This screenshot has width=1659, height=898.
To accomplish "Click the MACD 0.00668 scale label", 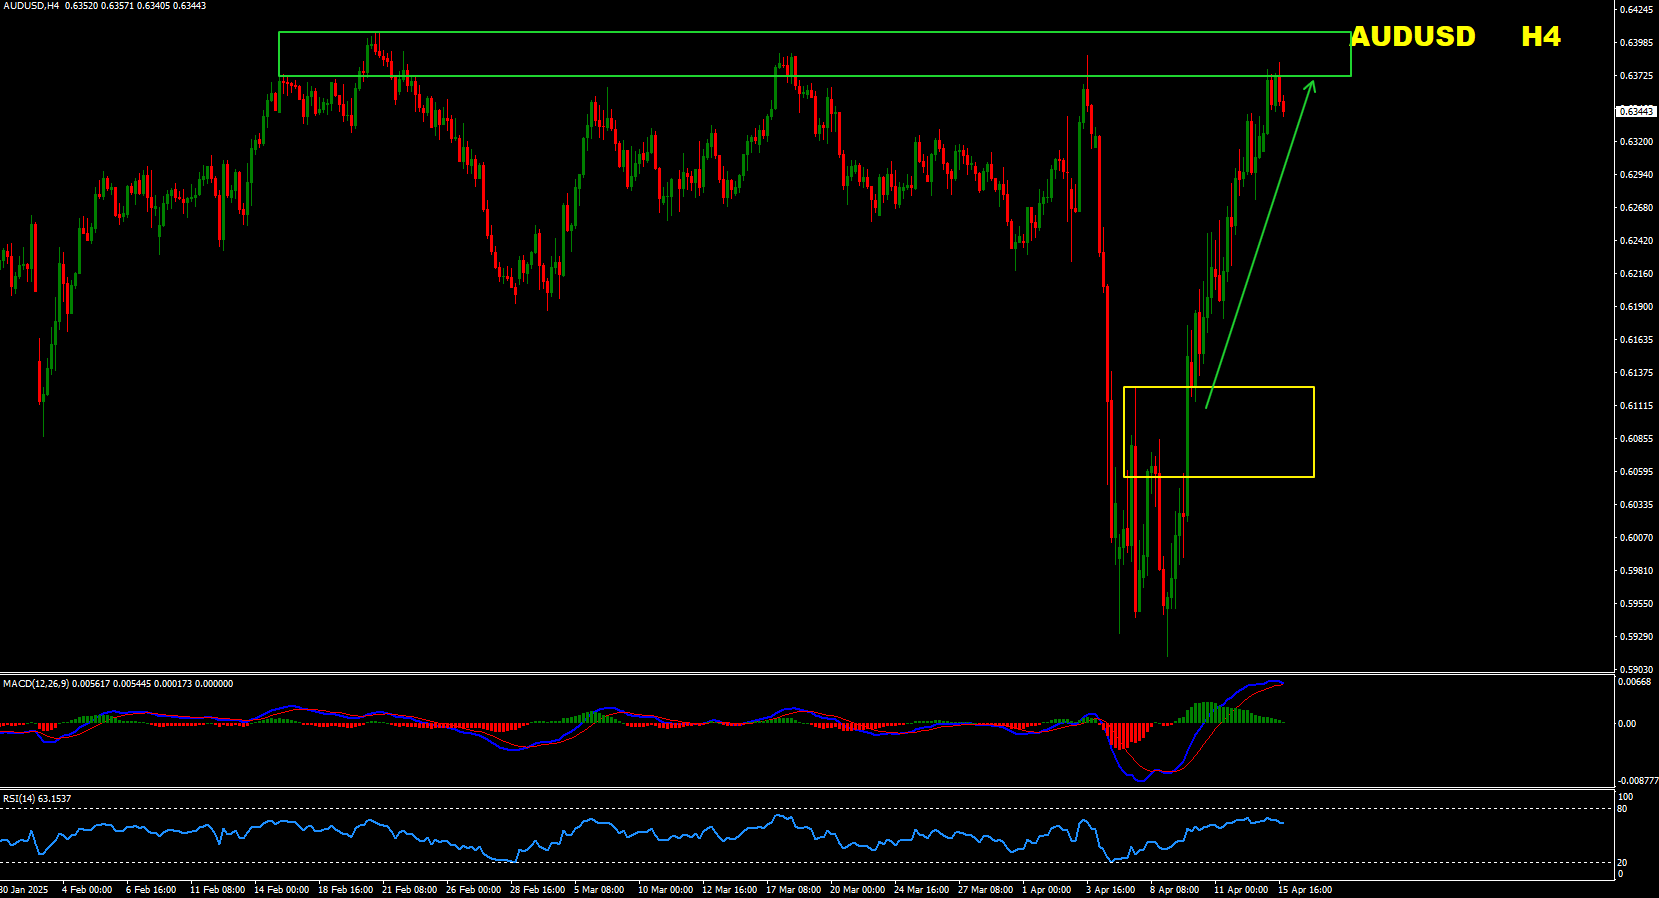I will coord(1634,682).
